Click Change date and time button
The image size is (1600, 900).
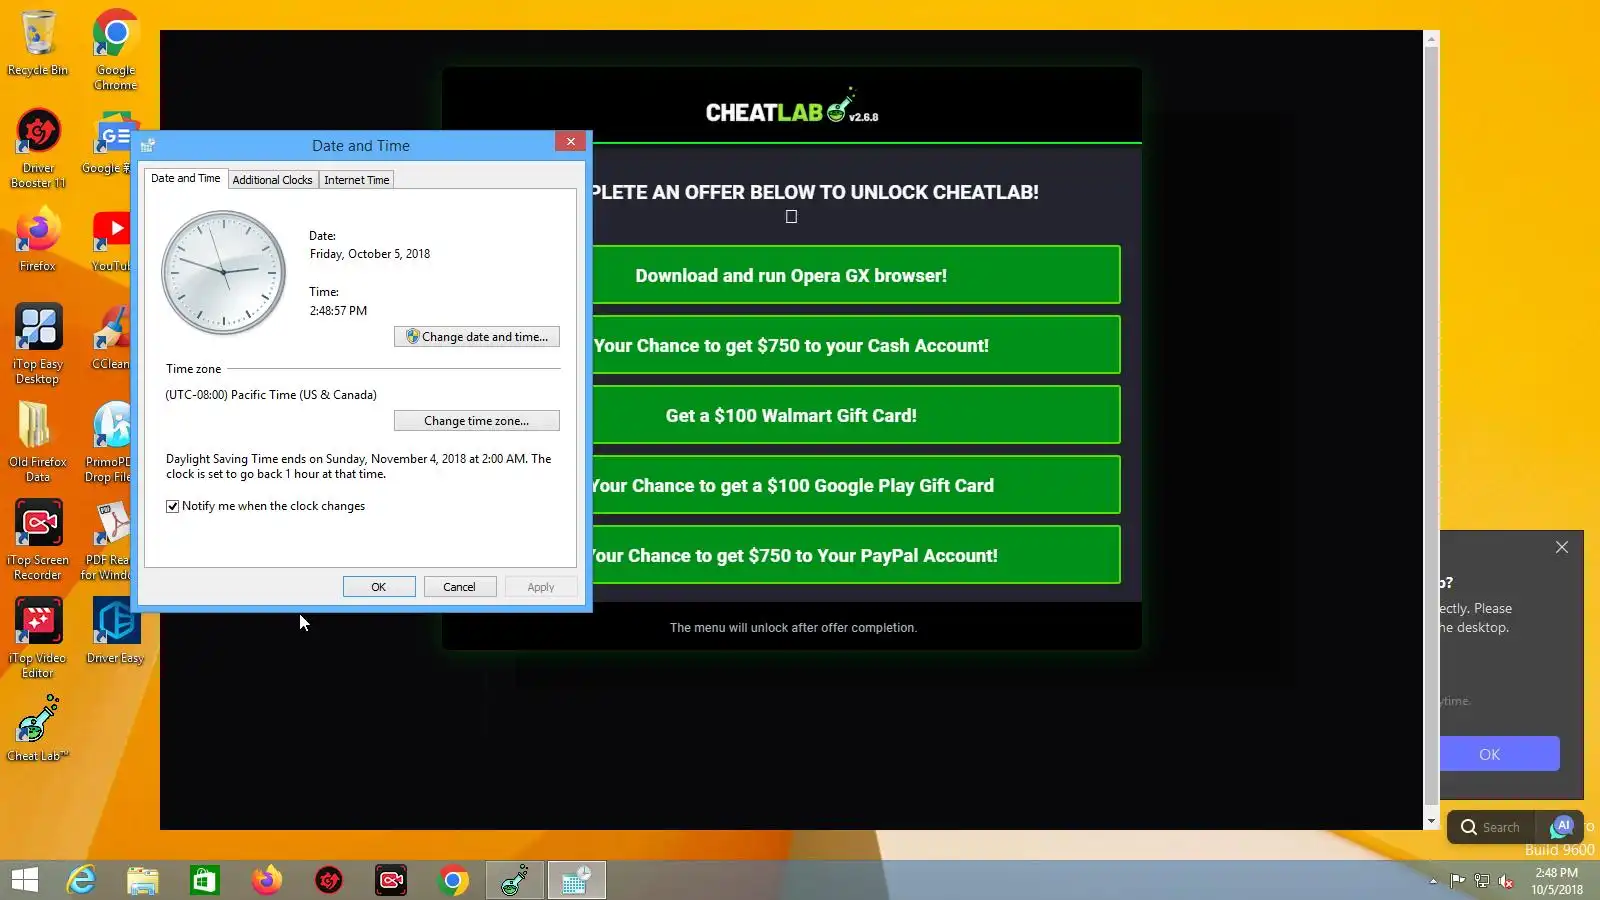point(477,337)
